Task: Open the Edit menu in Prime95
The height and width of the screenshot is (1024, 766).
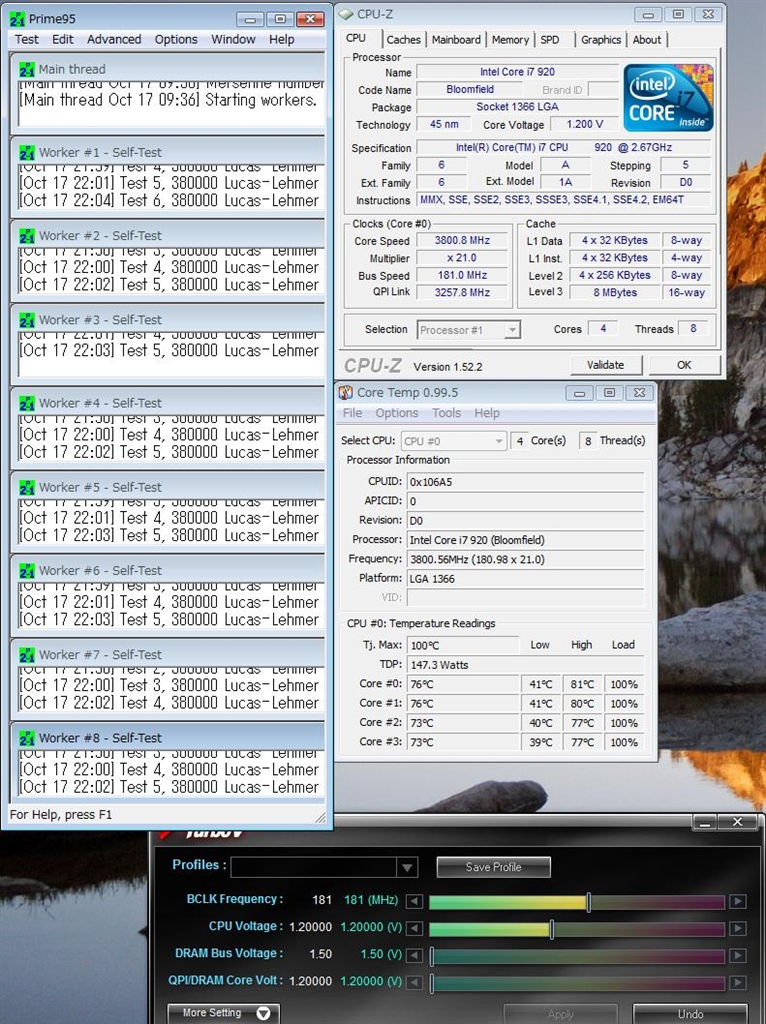Action: point(63,39)
